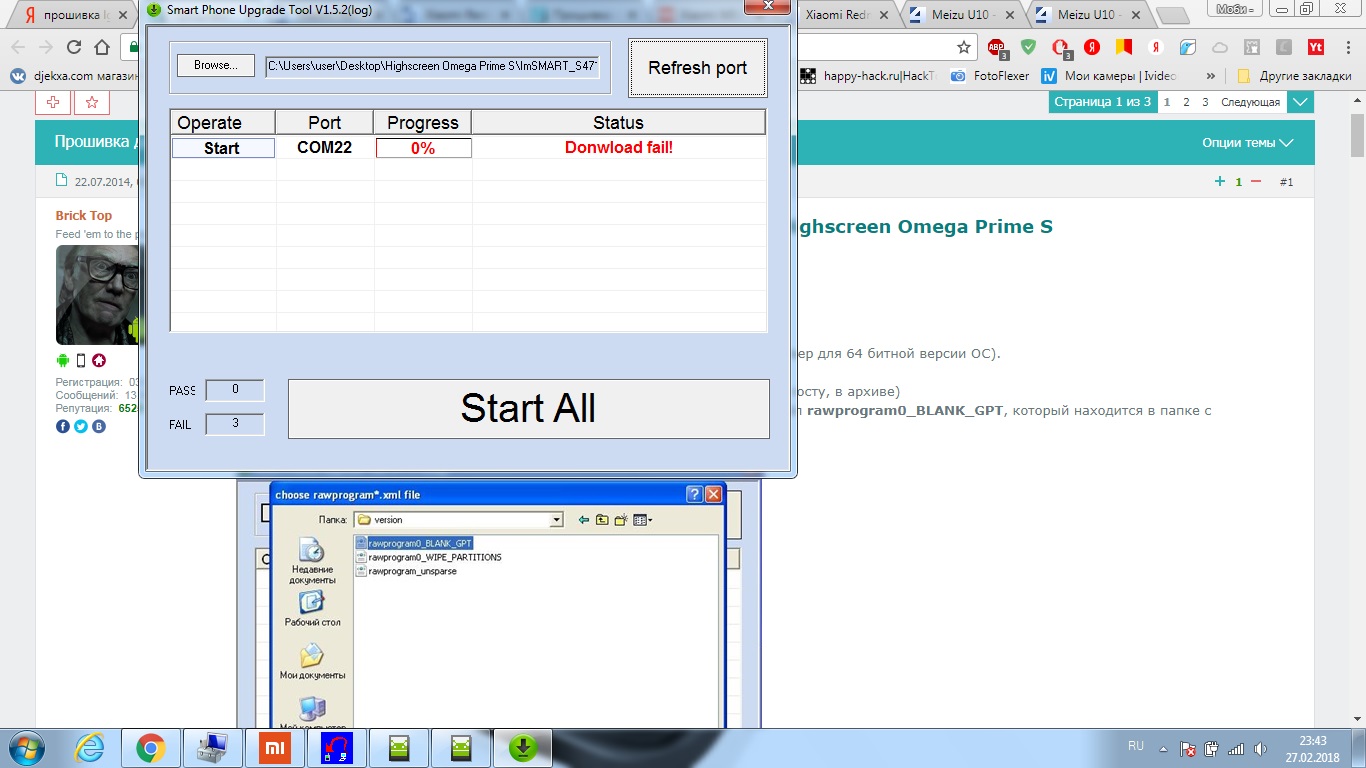The image size is (1366, 768).
Task: Click the green Android icon under the avatar
Action: point(63,360)
